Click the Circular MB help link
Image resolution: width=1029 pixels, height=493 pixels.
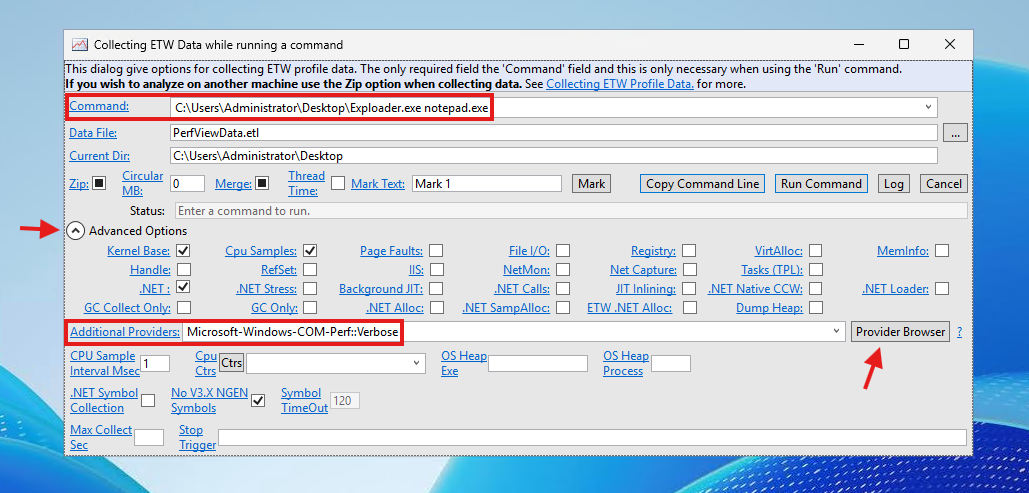tap(142, 183)
